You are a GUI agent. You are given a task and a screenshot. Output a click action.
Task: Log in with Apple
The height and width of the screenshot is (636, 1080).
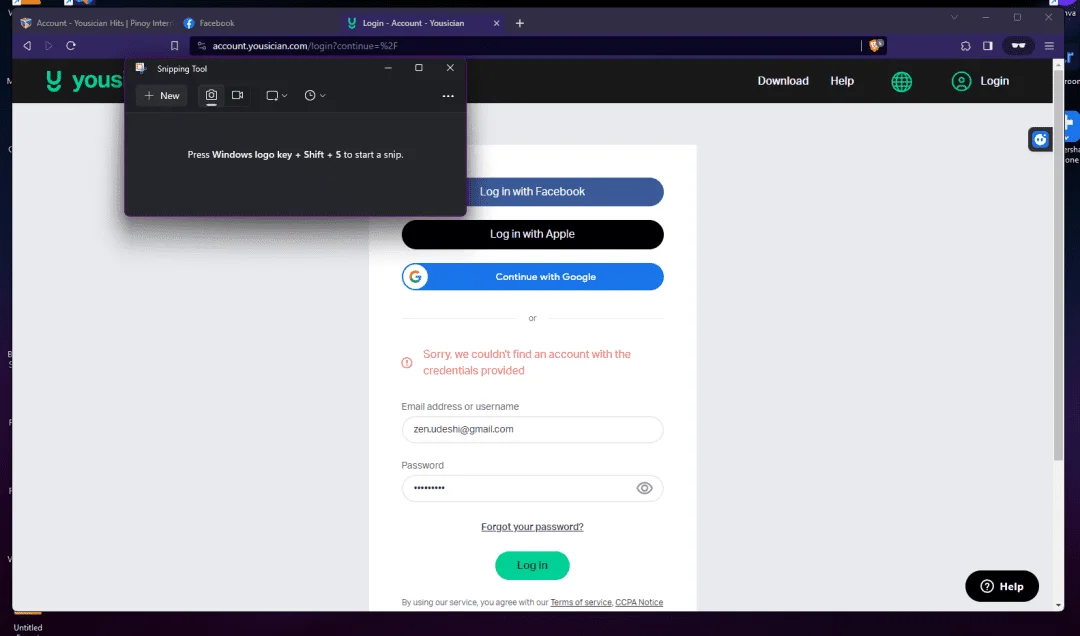[532, 234]
